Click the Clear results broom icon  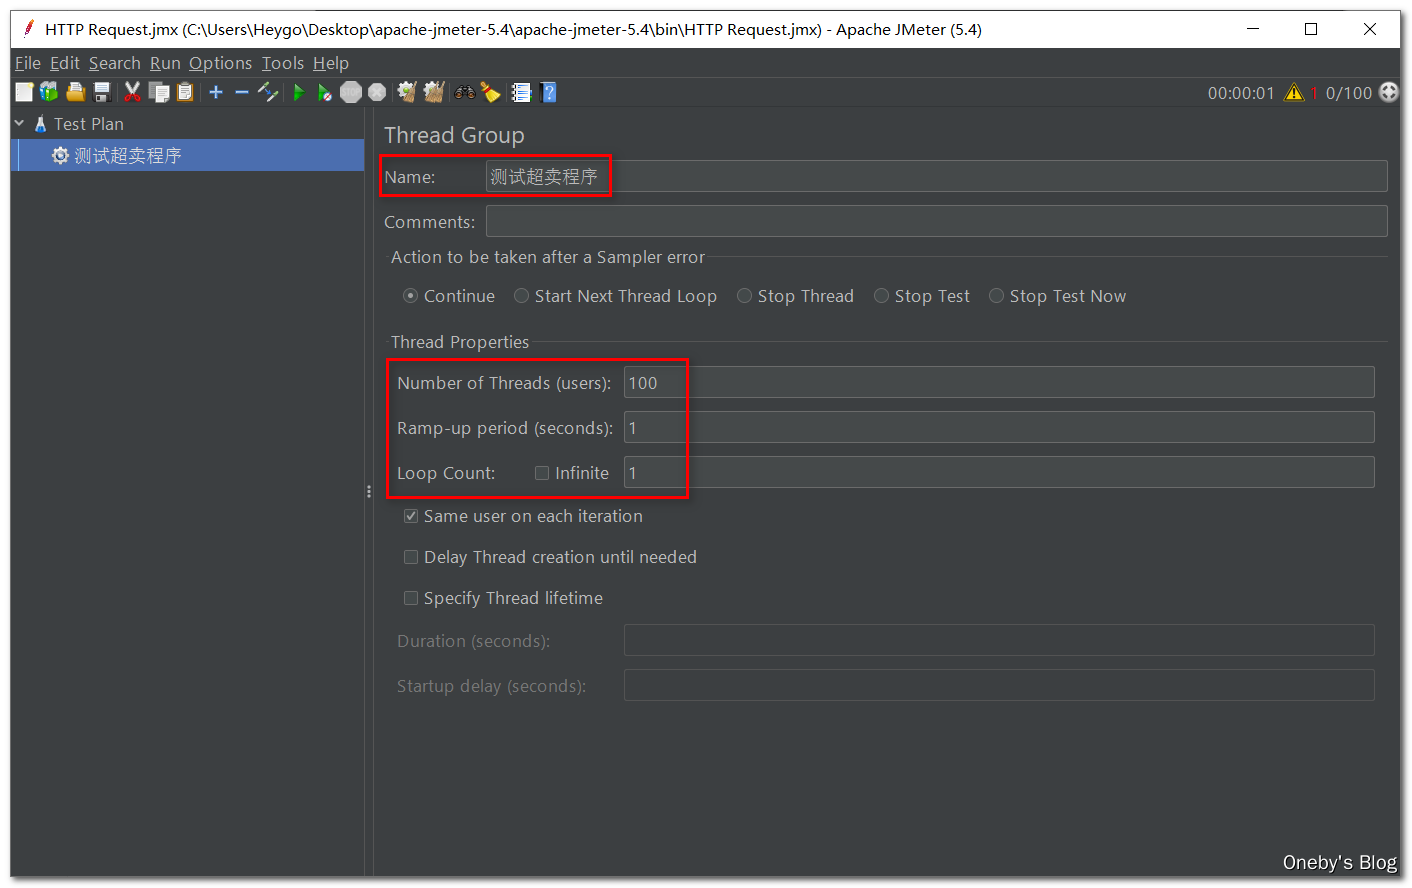pos(407,92)
